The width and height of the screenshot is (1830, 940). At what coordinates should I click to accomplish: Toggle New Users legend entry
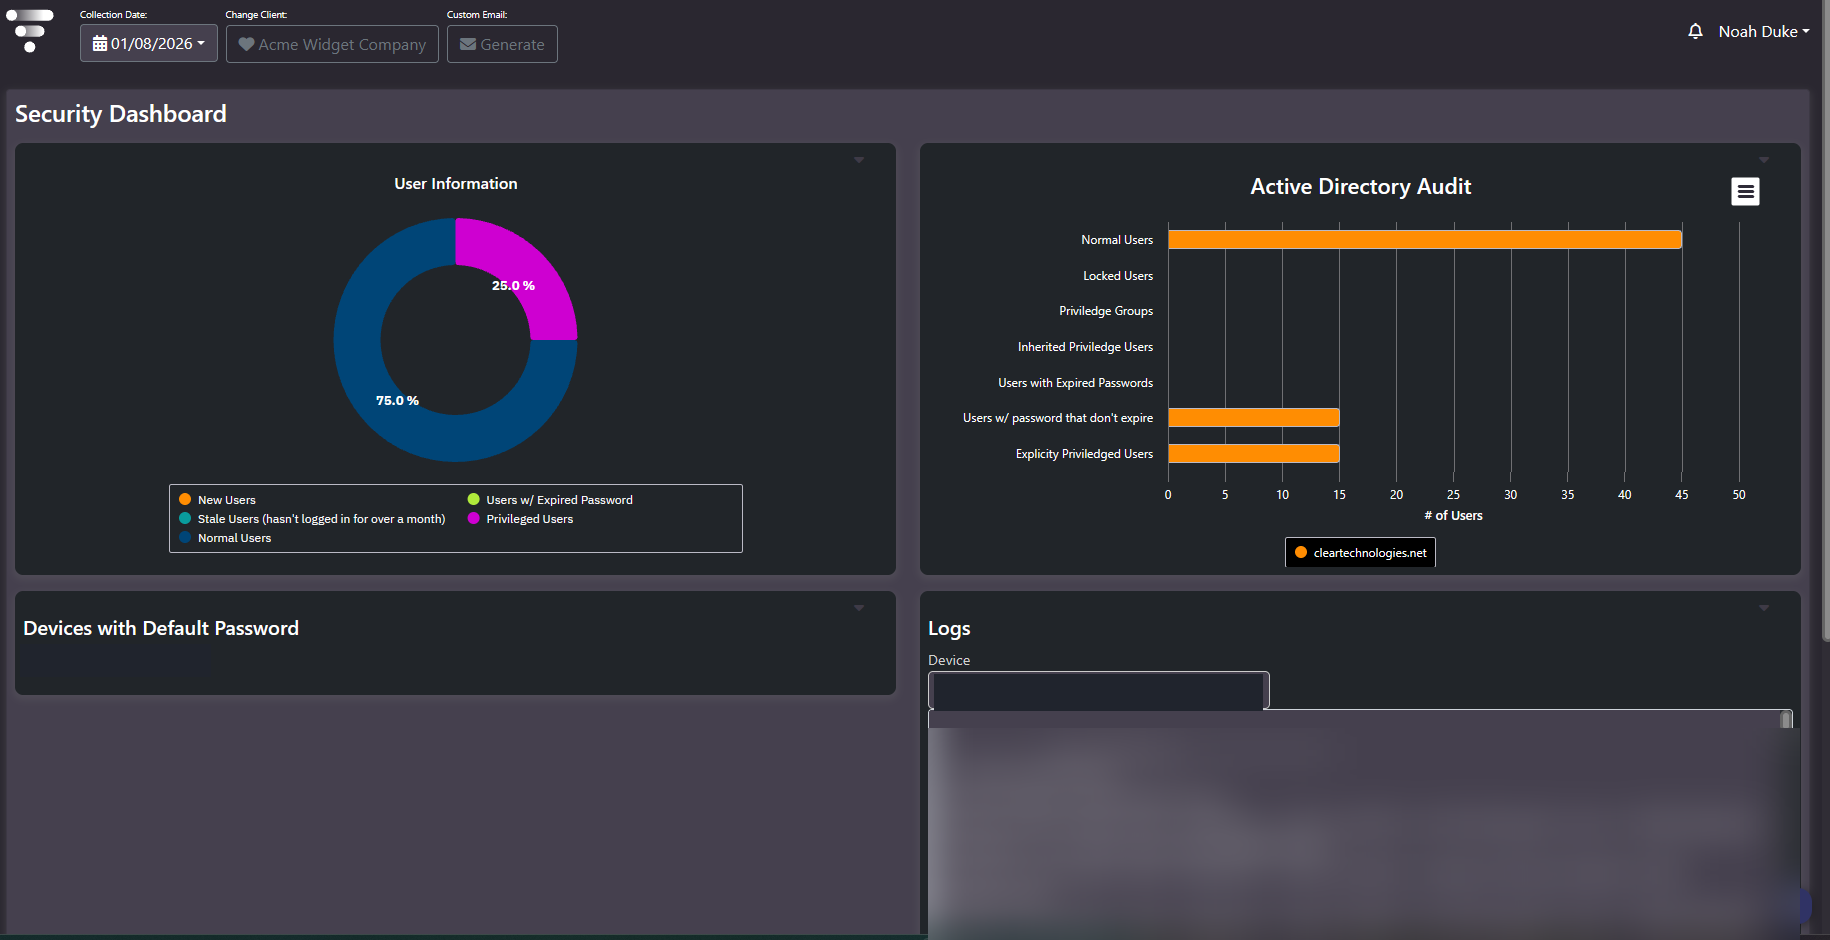point(217,500)
